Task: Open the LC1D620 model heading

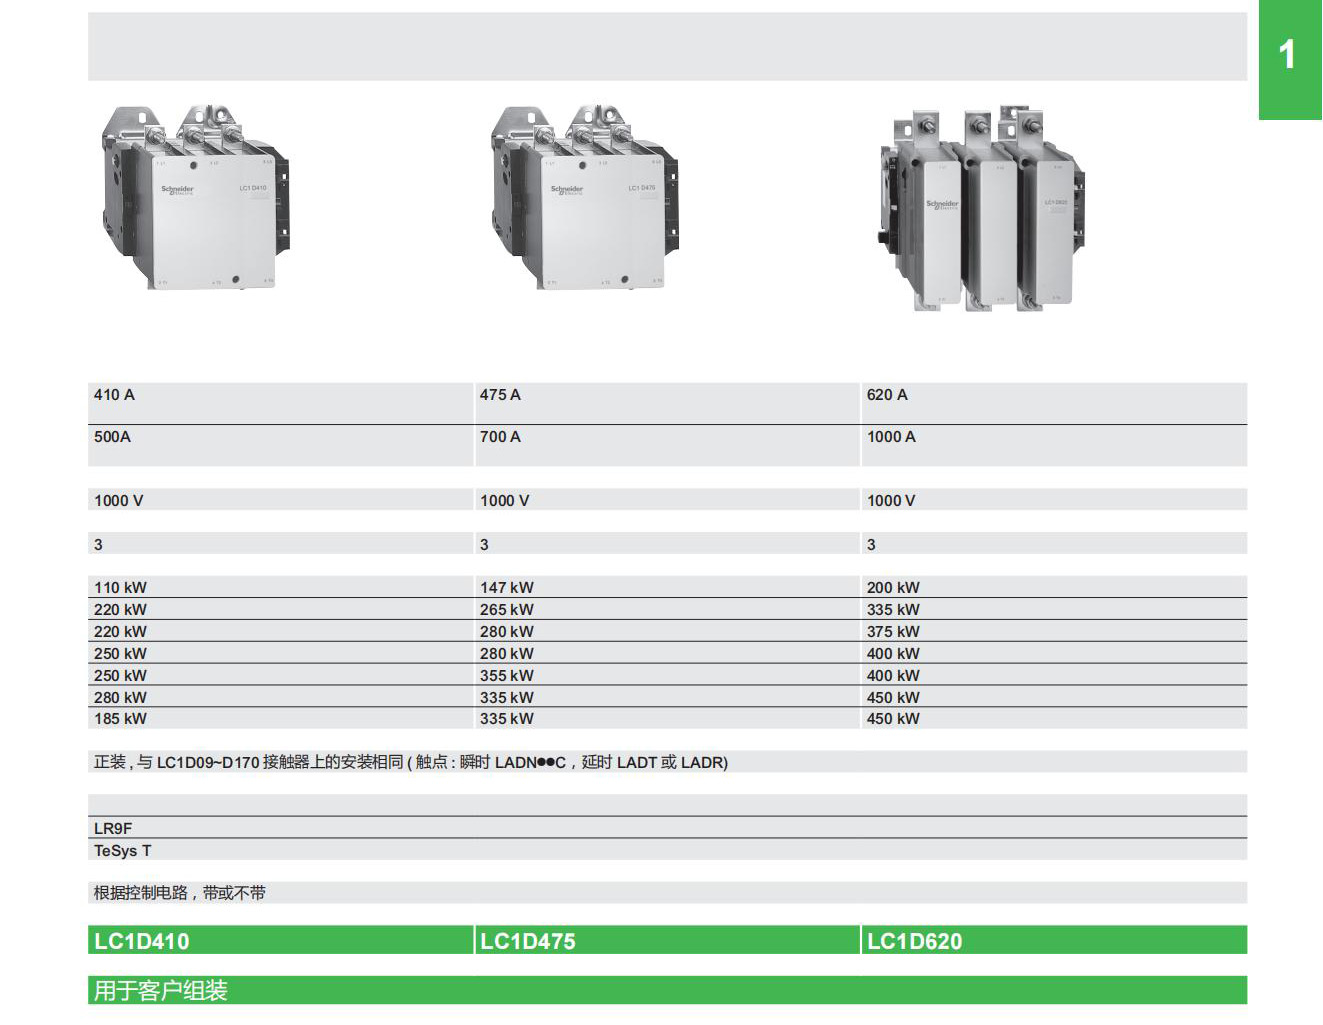Action: [x=914, y=941]
